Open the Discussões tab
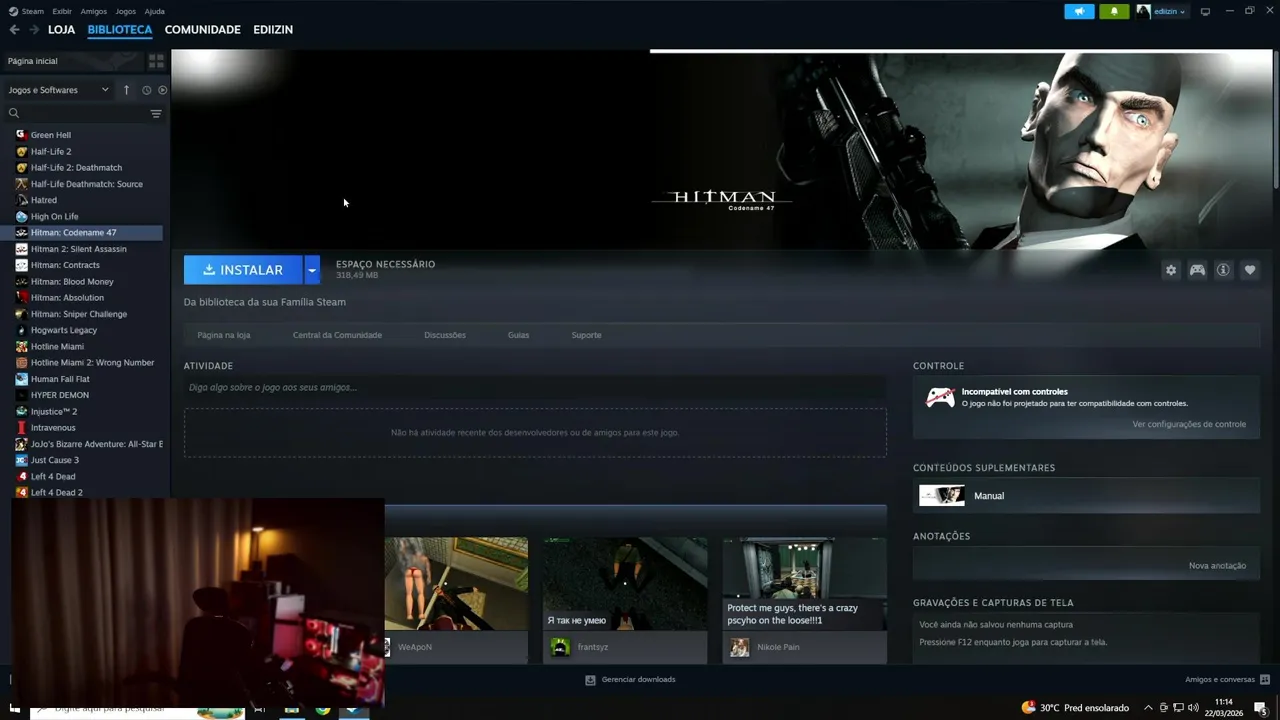 (x=445, y=335)
